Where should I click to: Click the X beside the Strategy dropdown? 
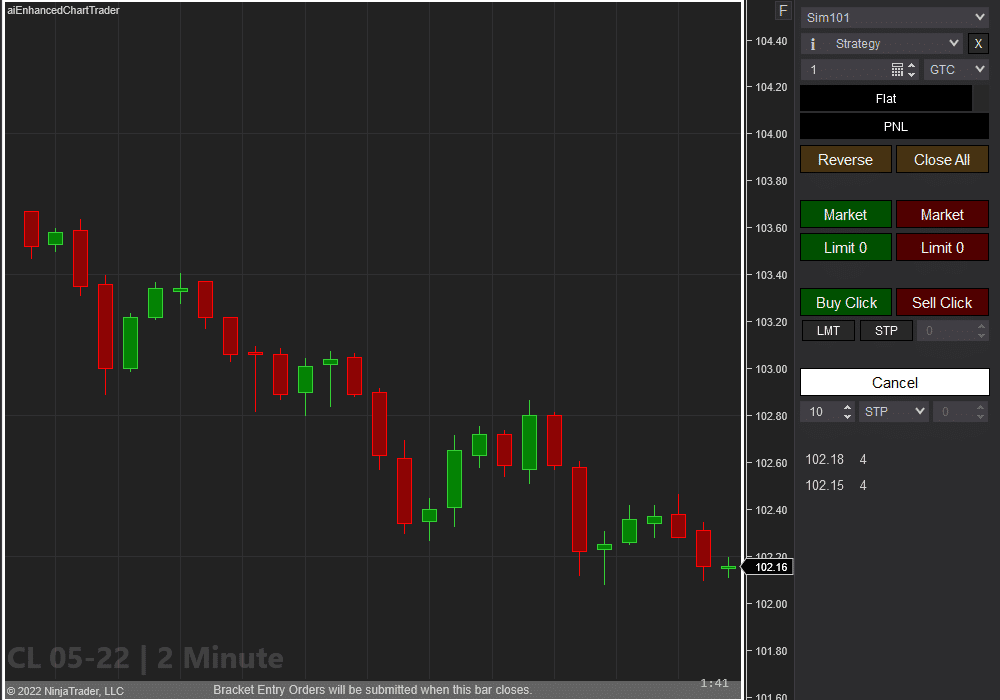[x=977, y=43]
